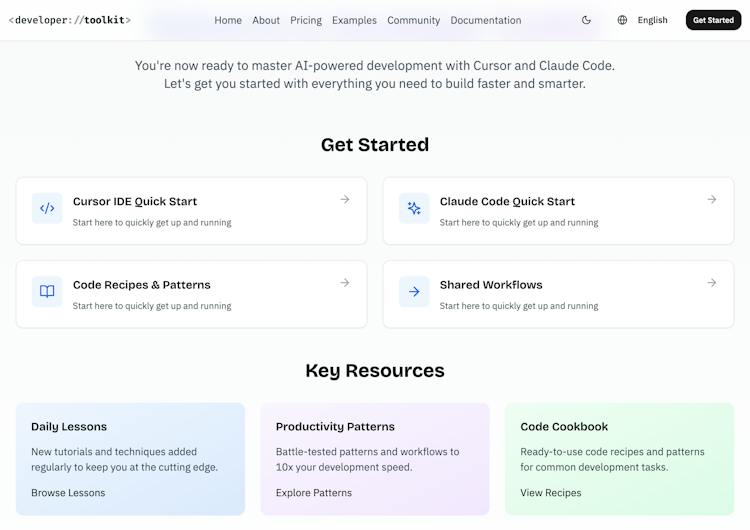Image resolution: width=750 pixels, height=530 pixels.
Task: Open the Documentation nav link
Action: (x=486, y=20)
